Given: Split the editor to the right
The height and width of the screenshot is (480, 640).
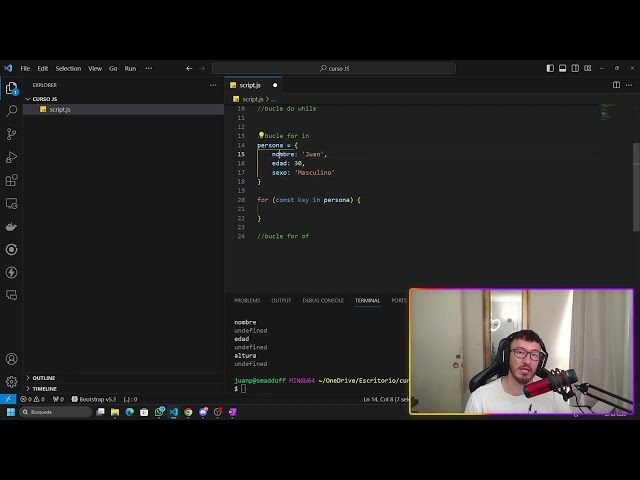Looking at the screenshot, I should [616, 85].
